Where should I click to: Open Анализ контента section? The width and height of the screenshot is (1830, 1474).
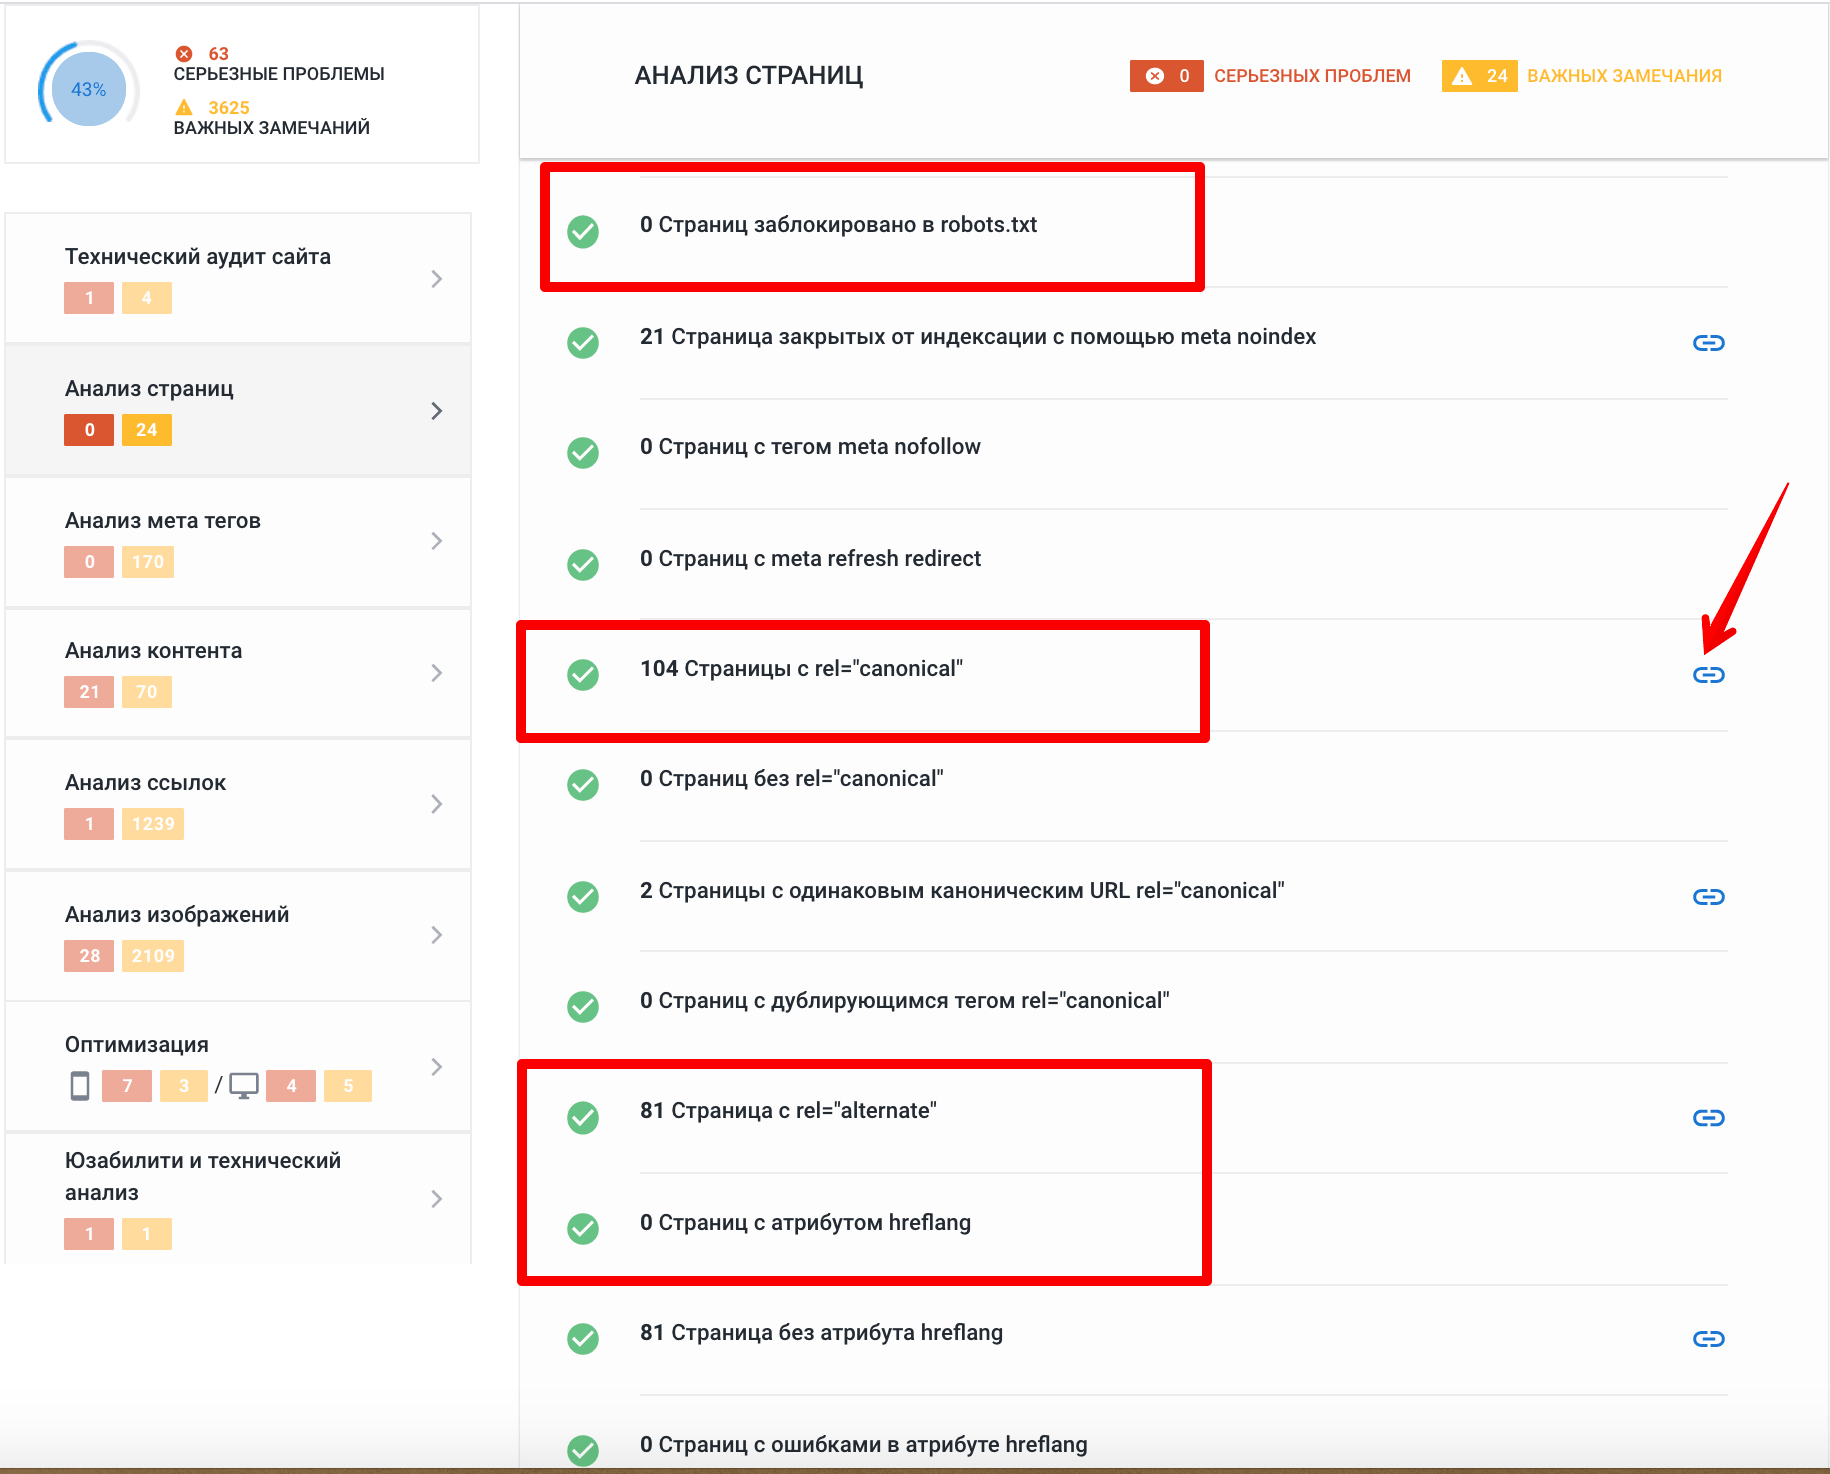click(238, 673)
